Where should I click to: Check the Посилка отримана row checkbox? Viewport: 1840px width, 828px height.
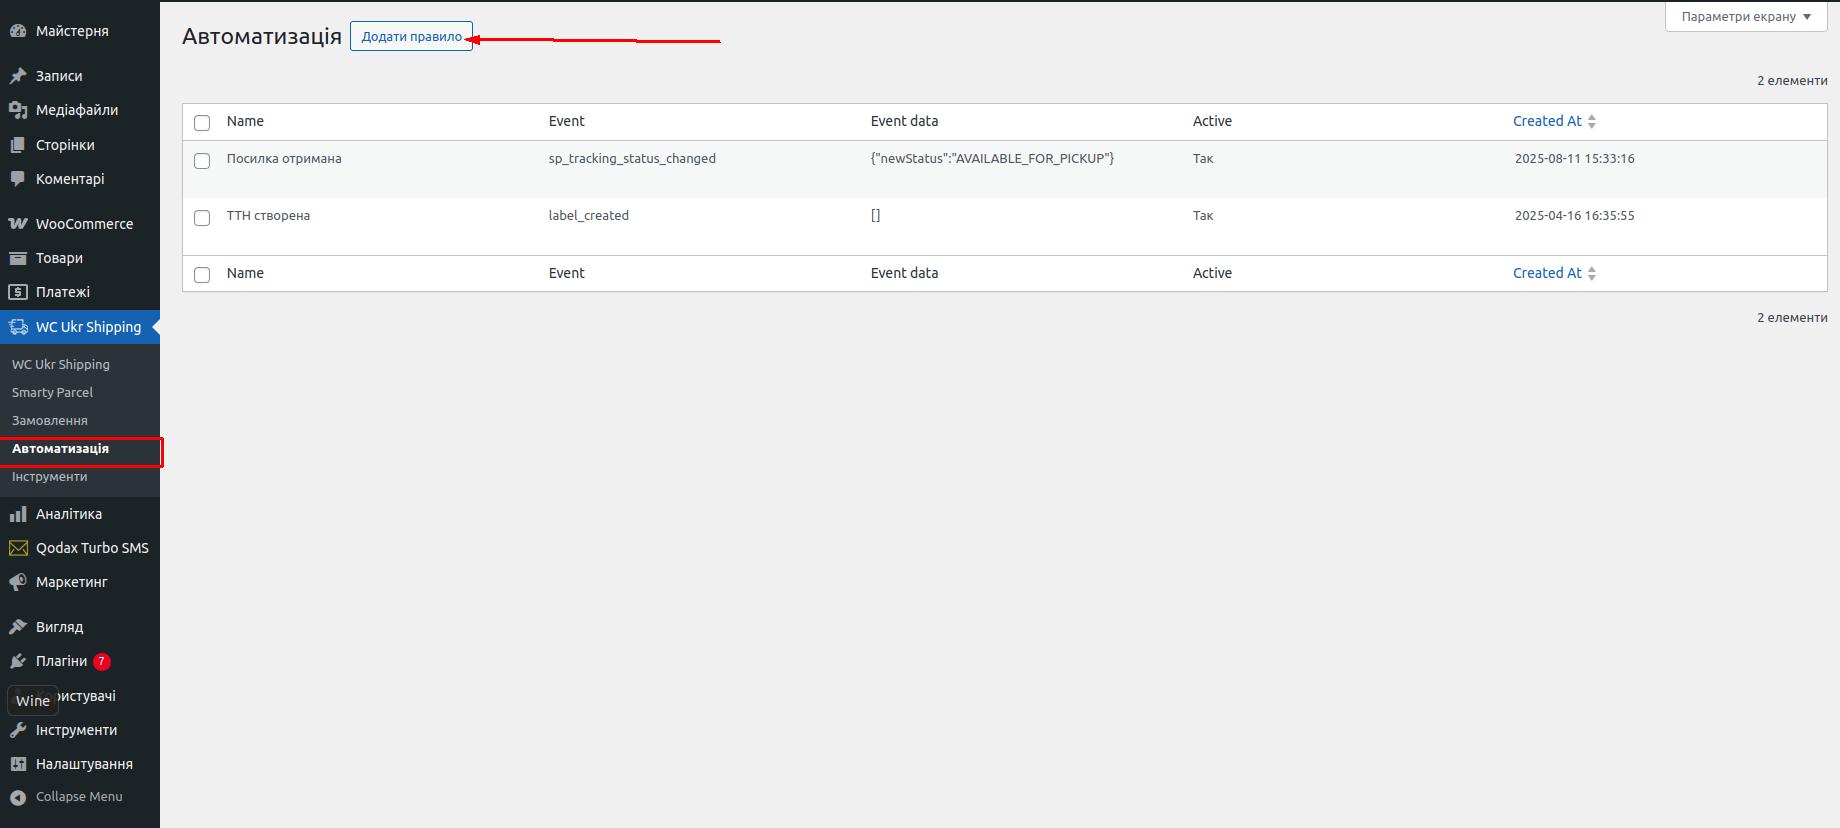(202, 161)
